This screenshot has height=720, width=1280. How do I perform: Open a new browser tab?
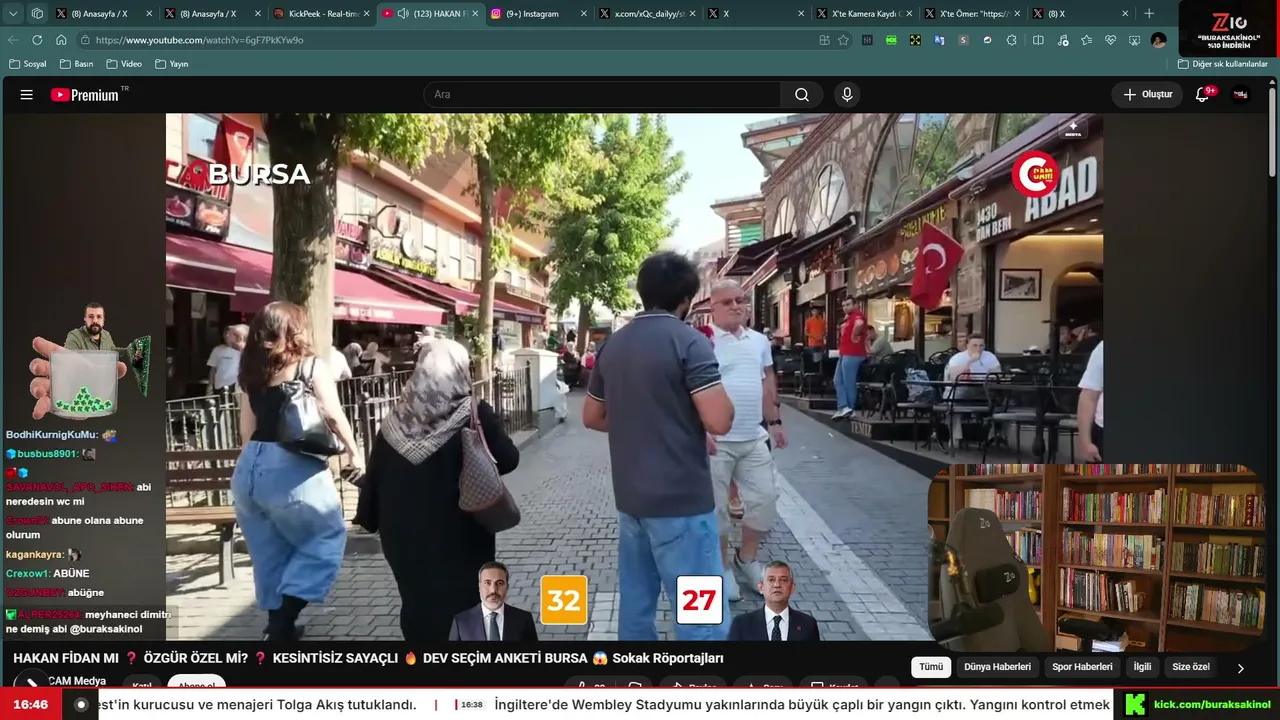click(1149, 14)
